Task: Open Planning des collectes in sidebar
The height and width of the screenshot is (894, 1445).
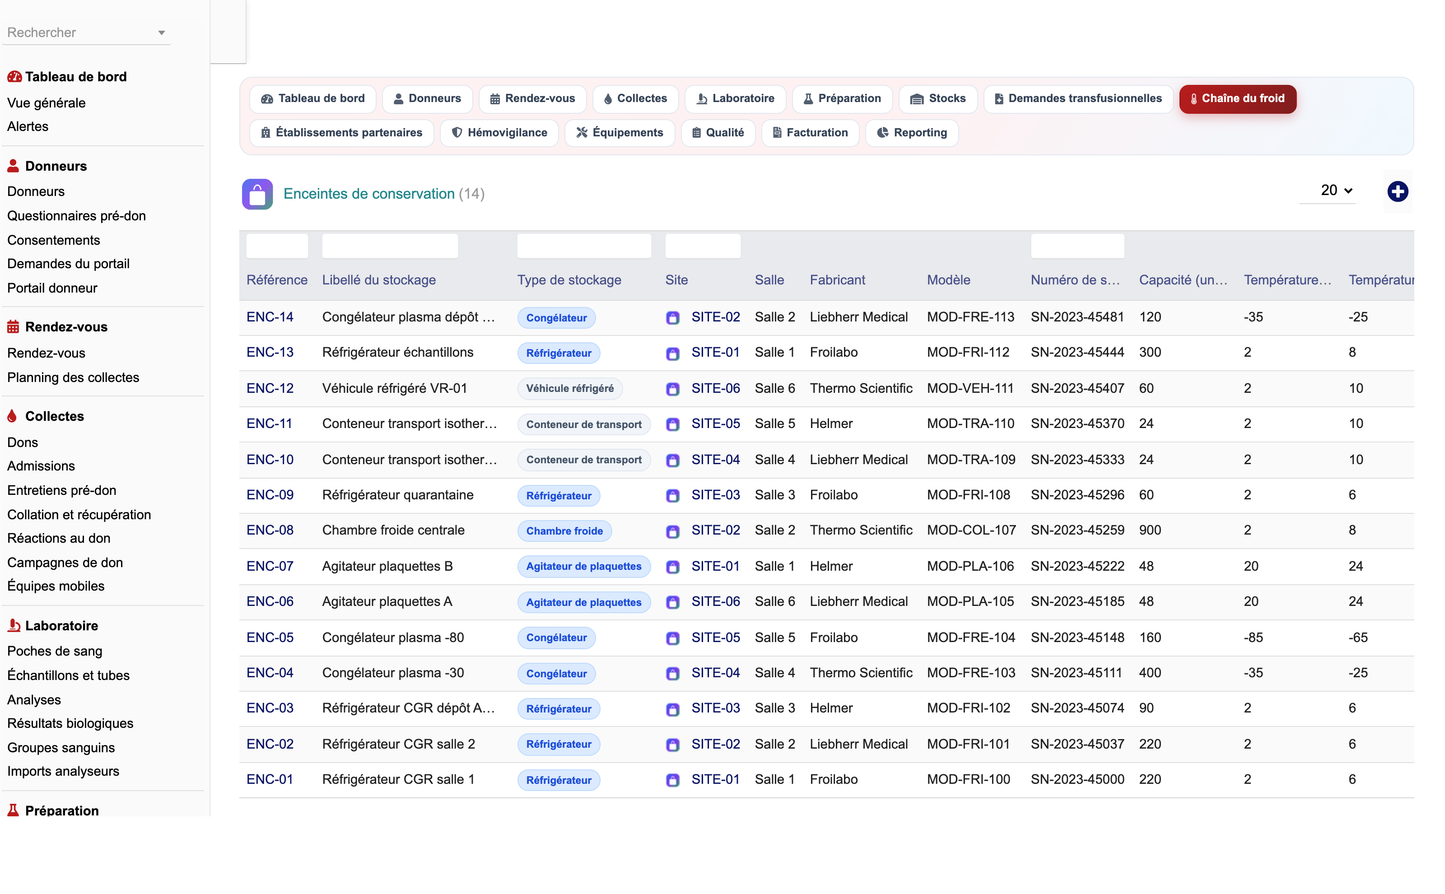Action: [x=73, y=377]
